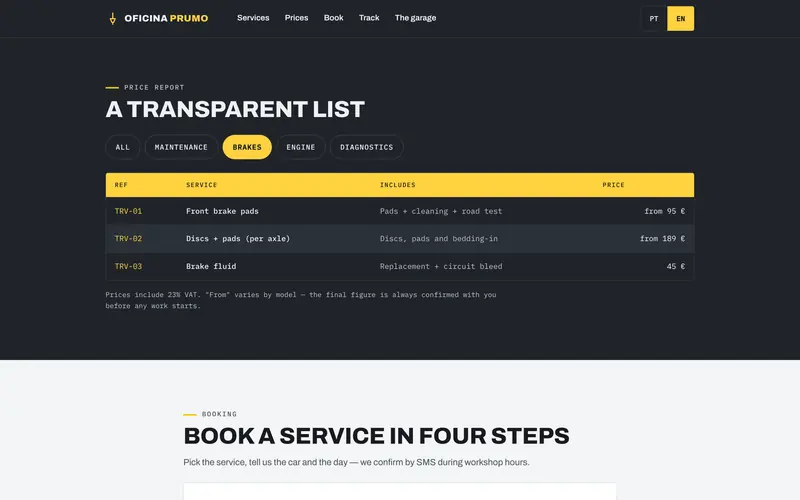Click the Oficina Prumo plumb-bob logo icon
The width and height of the screenshot is (800, 500).
[112, 19]
